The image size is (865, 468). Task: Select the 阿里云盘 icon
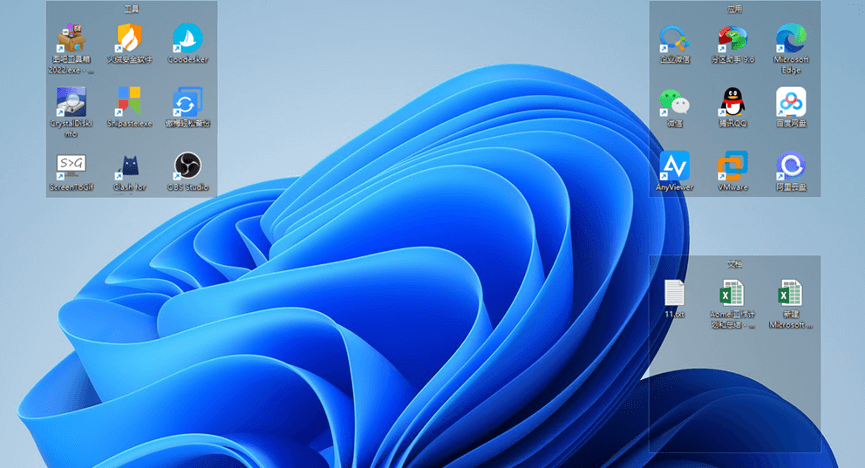tap(791, 166)
